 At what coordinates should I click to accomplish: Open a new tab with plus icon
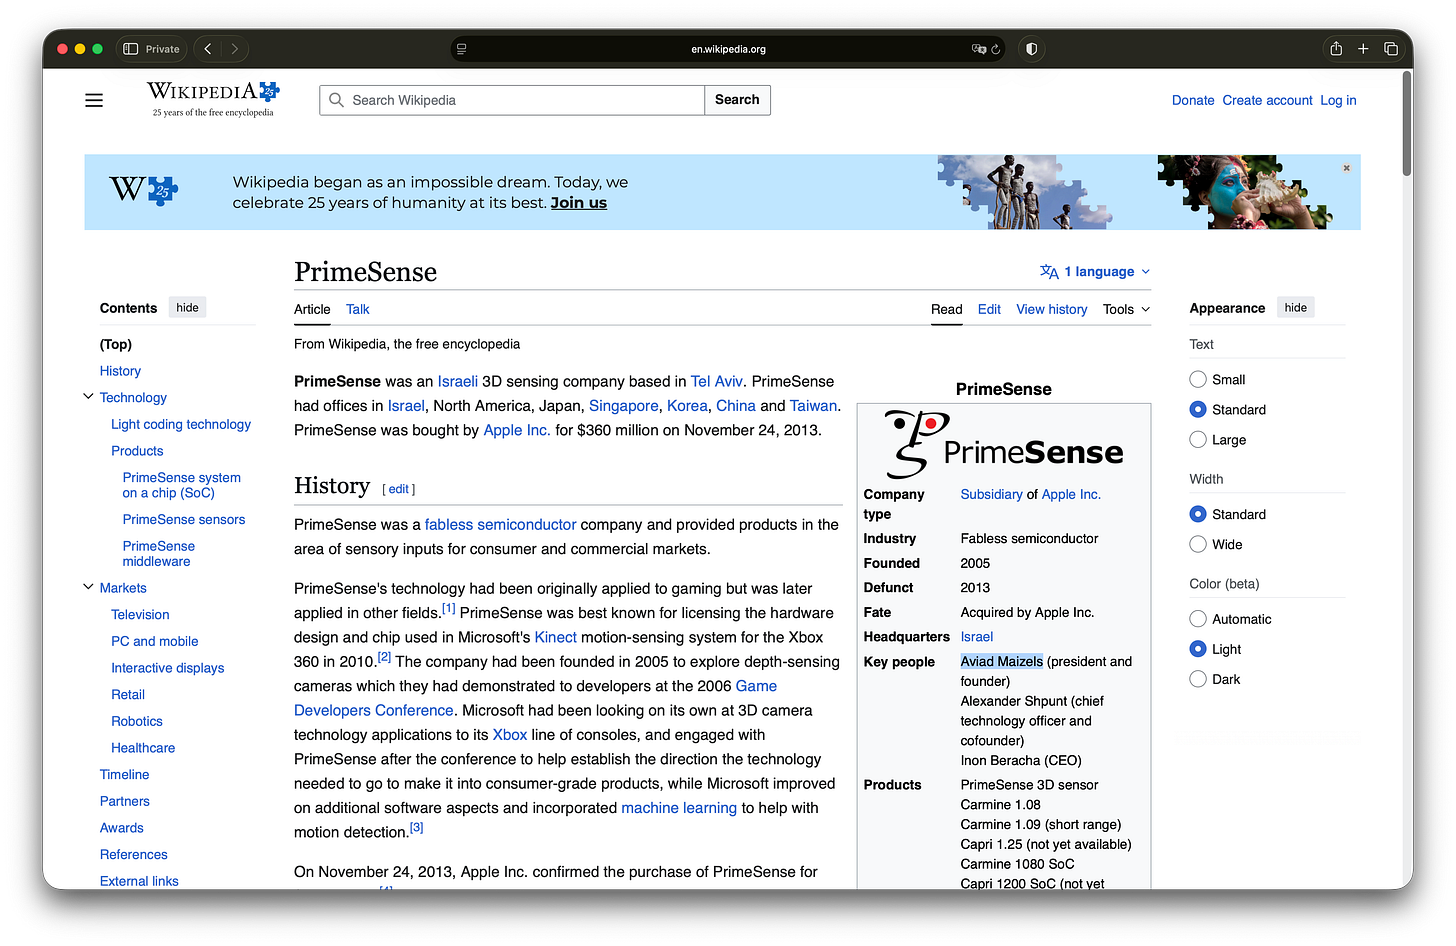[x=1363, y=49]
